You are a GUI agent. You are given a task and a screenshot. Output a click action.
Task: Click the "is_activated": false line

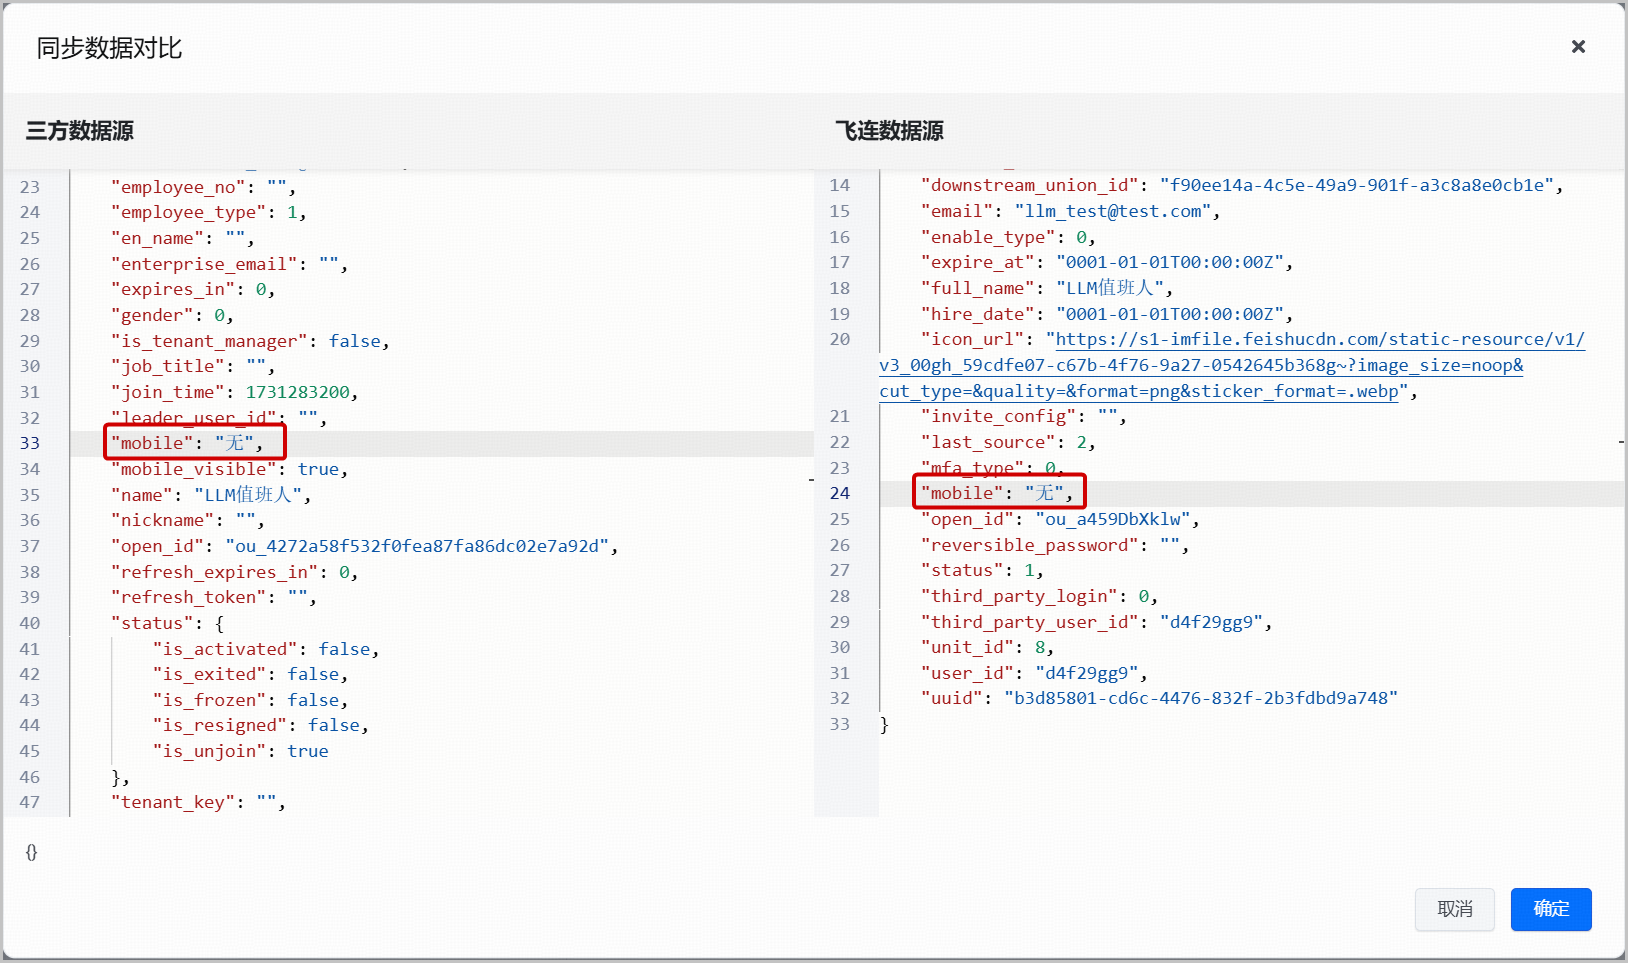point(266,649)
